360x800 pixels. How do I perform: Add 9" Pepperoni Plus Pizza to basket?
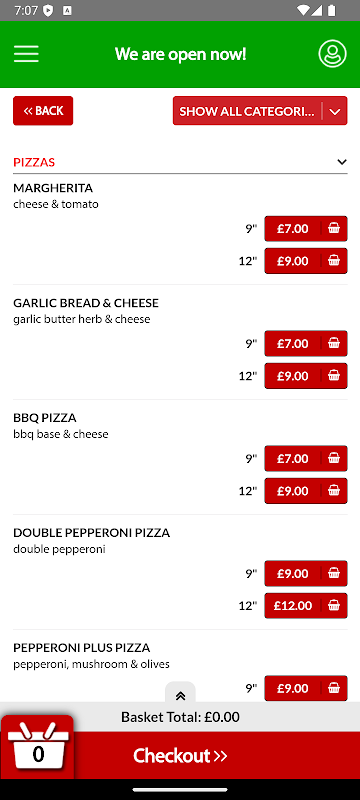coord(306,688)
